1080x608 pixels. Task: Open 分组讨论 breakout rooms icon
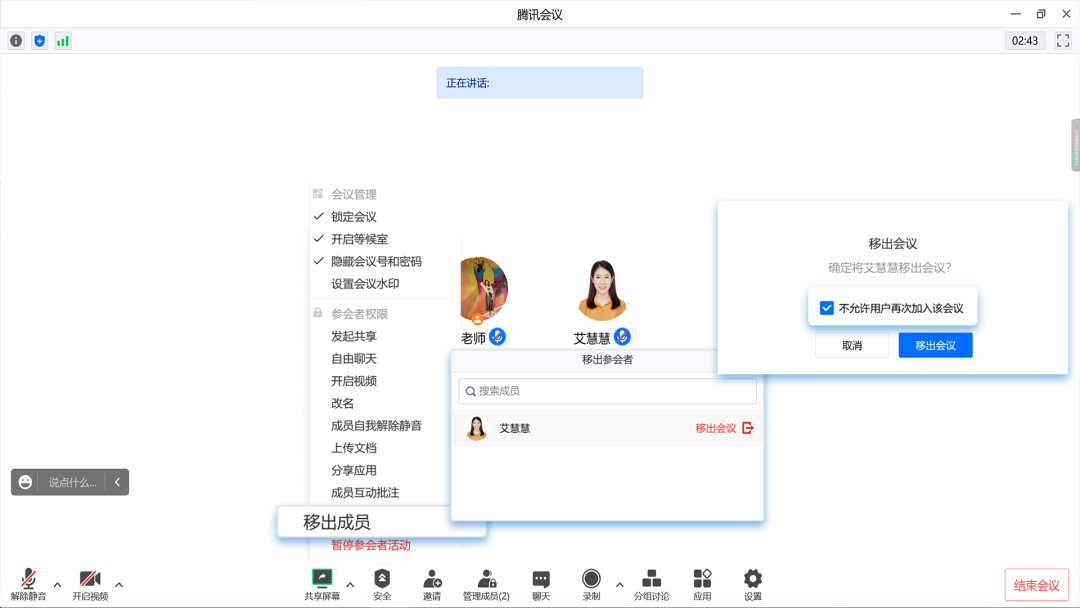pyautogui.click(x=651, y=580)
